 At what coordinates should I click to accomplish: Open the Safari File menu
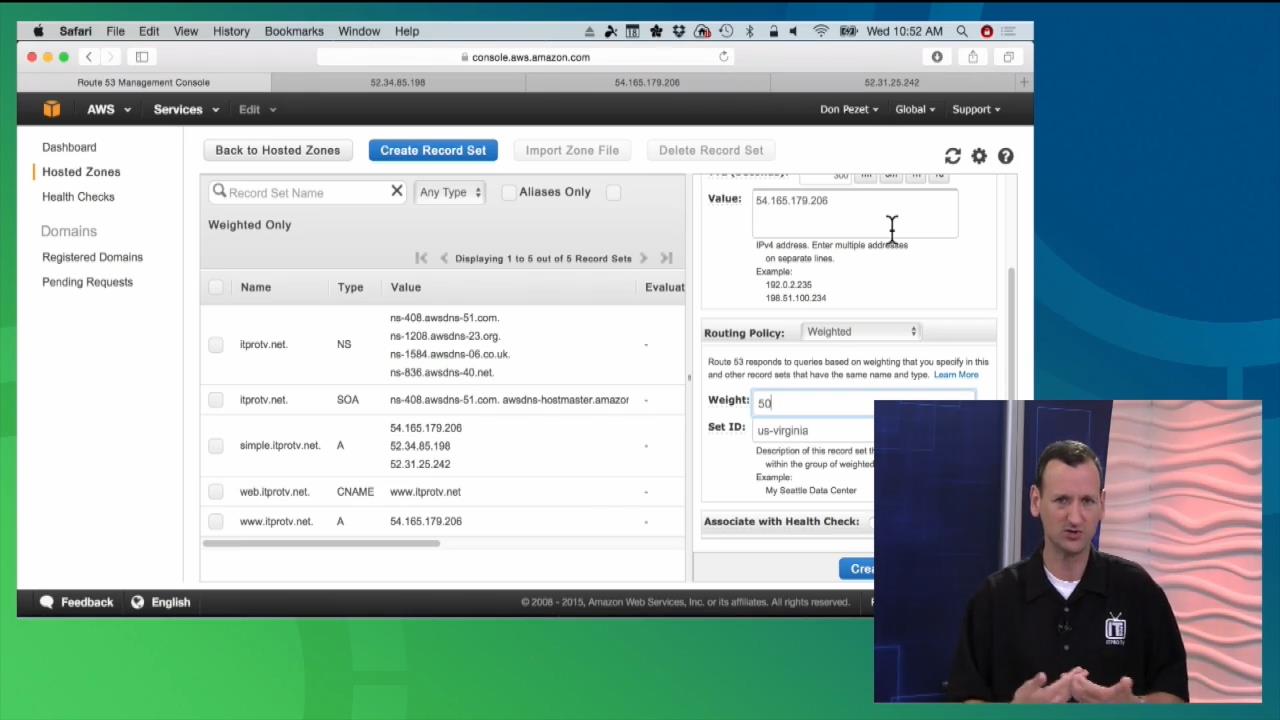(115, 31)
